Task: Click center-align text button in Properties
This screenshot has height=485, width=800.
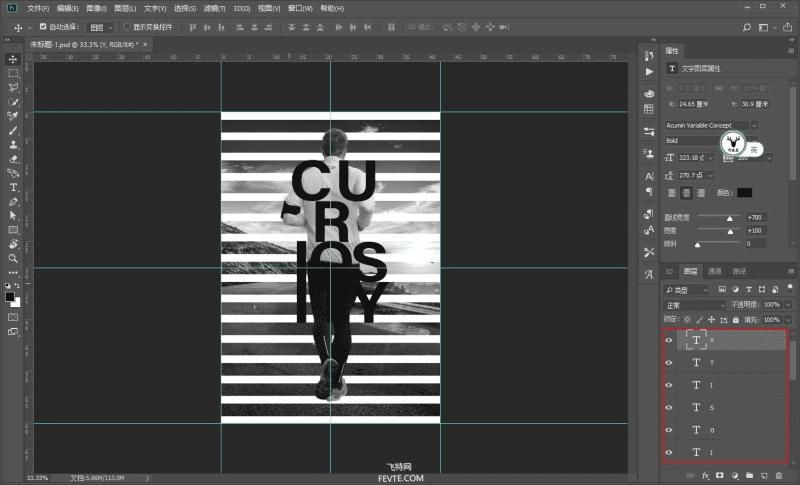Action: (687, 193)
